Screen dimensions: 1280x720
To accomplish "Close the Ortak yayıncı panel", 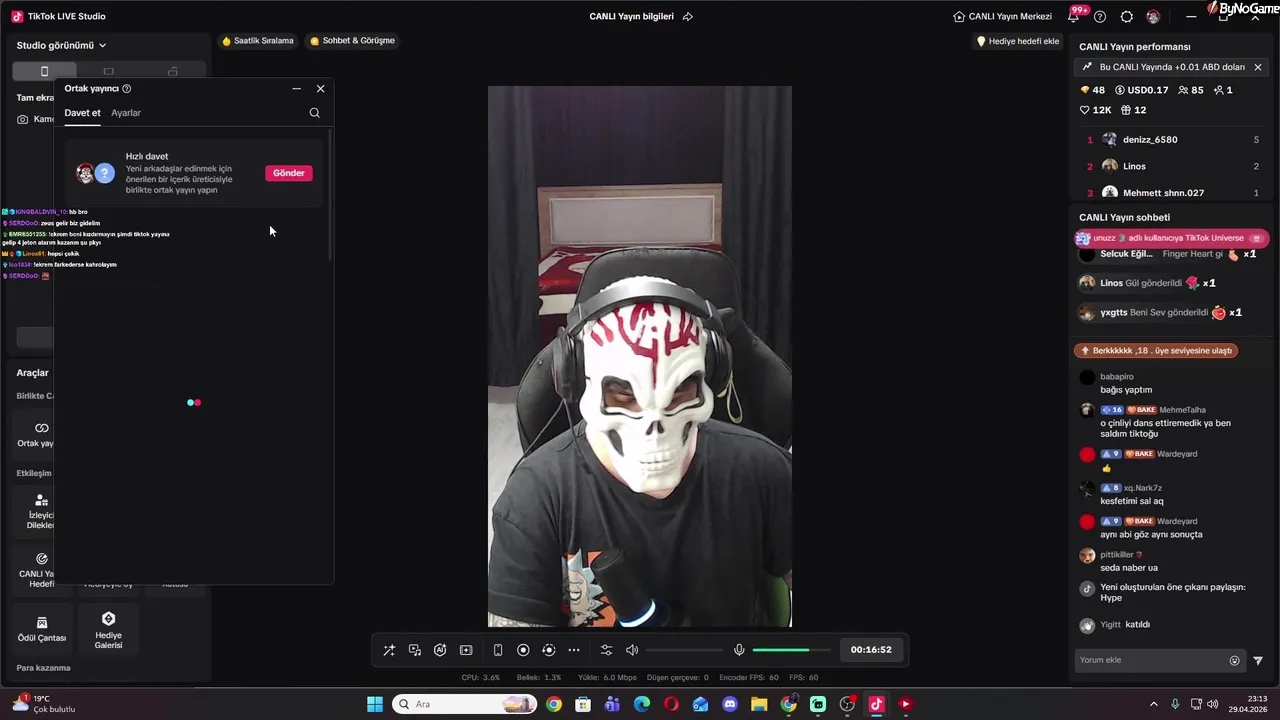I will (x=320, y=89).
